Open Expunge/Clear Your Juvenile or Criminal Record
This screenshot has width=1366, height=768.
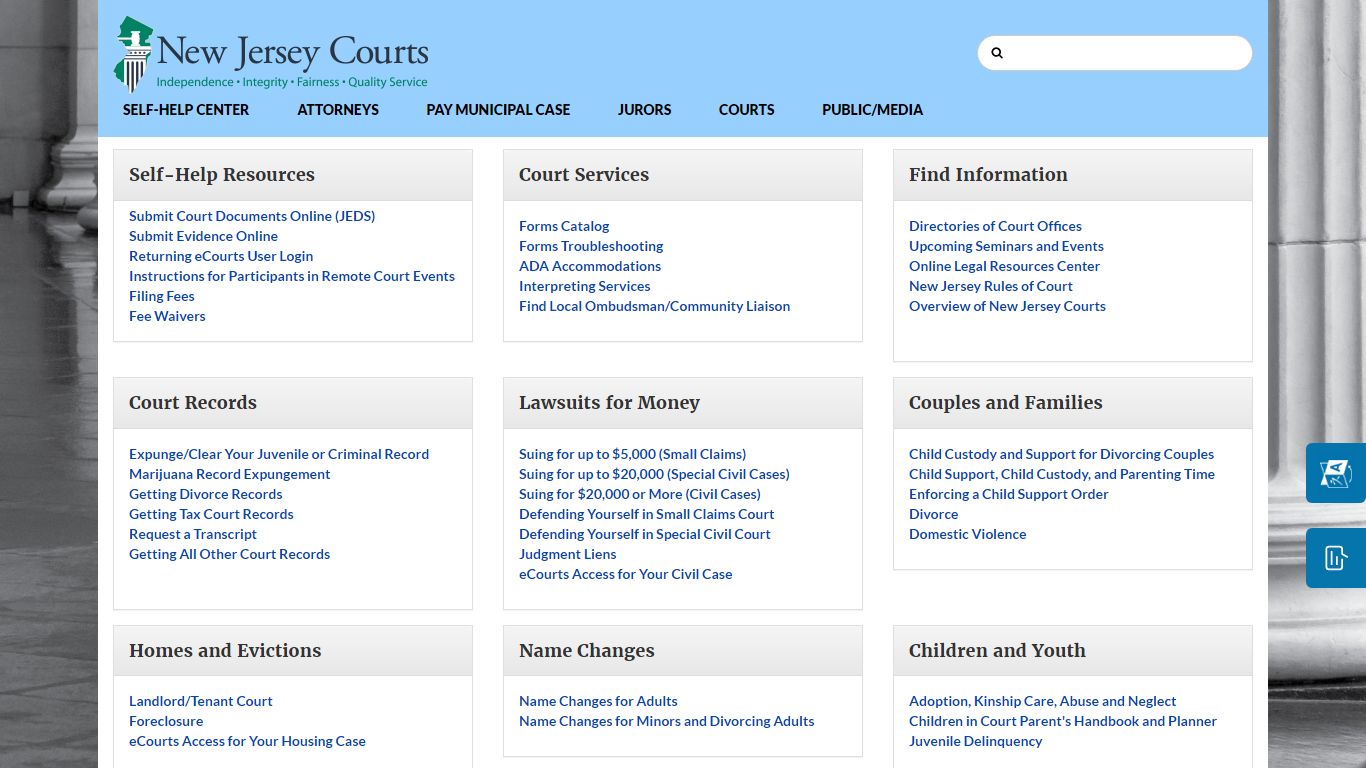[279, 454]
